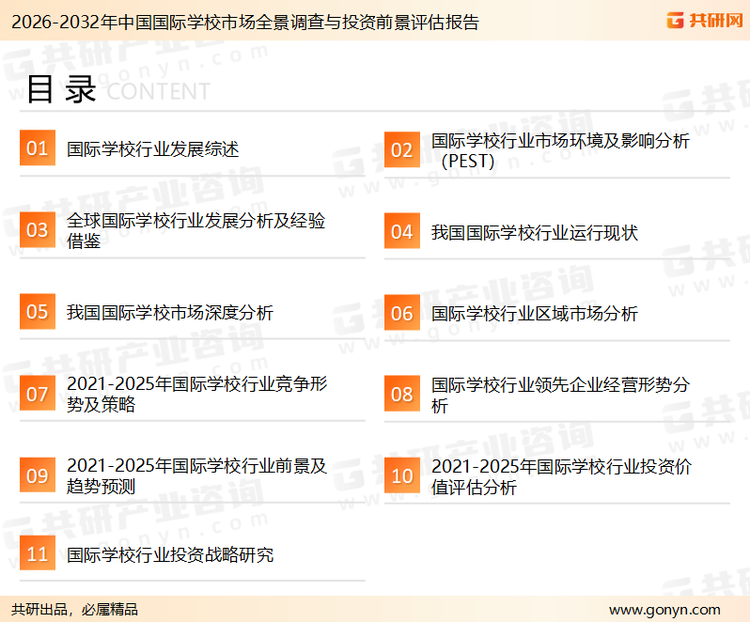Viewport: 750px width, 622px height.
Task: Open chapter 全球国际学校行业发展分析及经验借鉴
Action: click(x=196, y=231)
